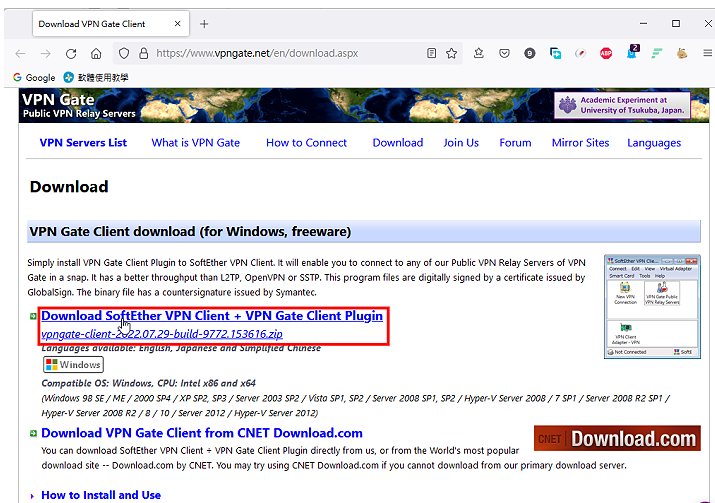715x503 pixels.
Task: Open Download VPN Gate Client from CNET link
Action: 202,433
